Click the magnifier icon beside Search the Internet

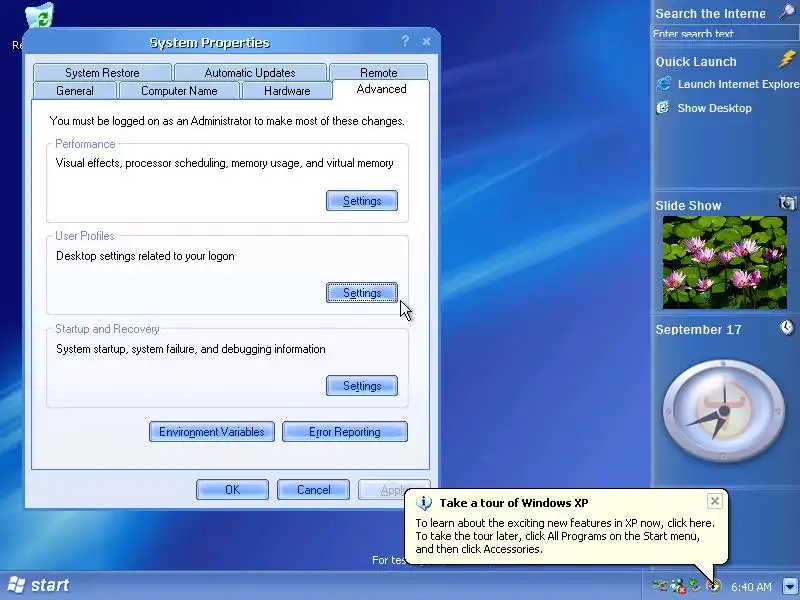pyautogui.click(x=788, y=12)
